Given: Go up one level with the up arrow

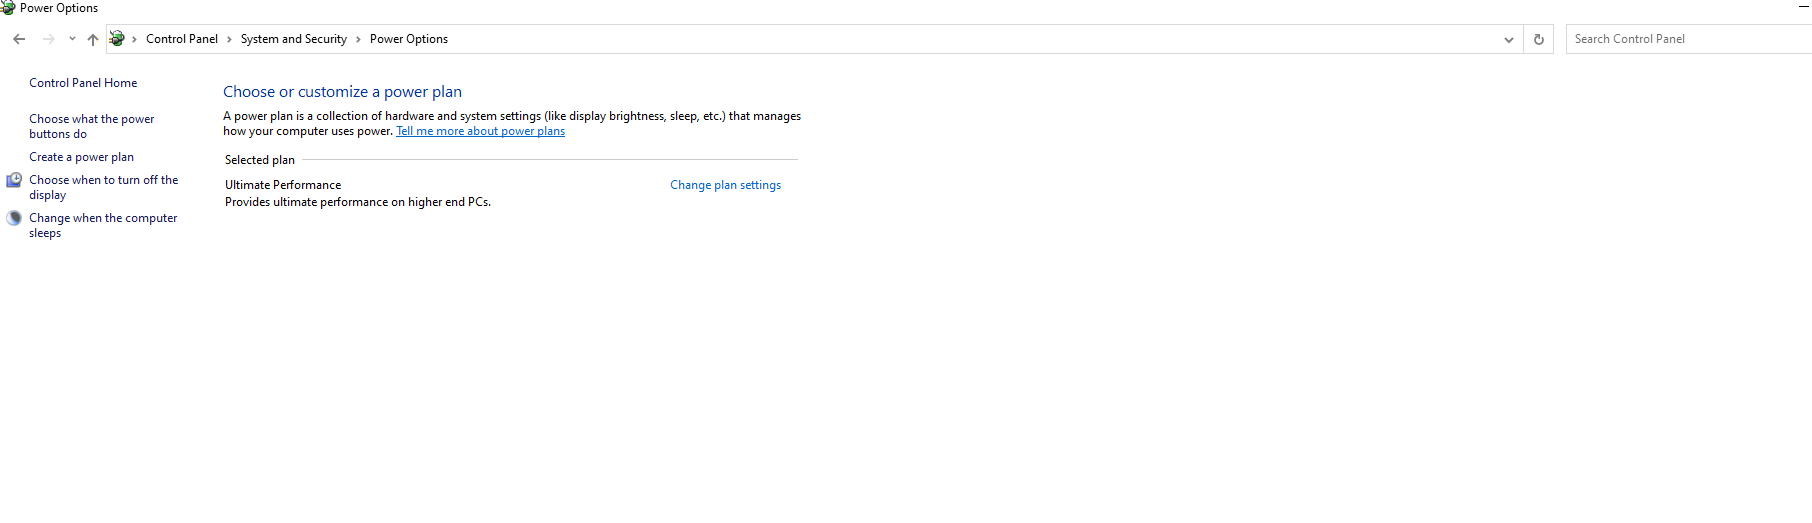Looking at the screenshot, I should click(92, 39).
